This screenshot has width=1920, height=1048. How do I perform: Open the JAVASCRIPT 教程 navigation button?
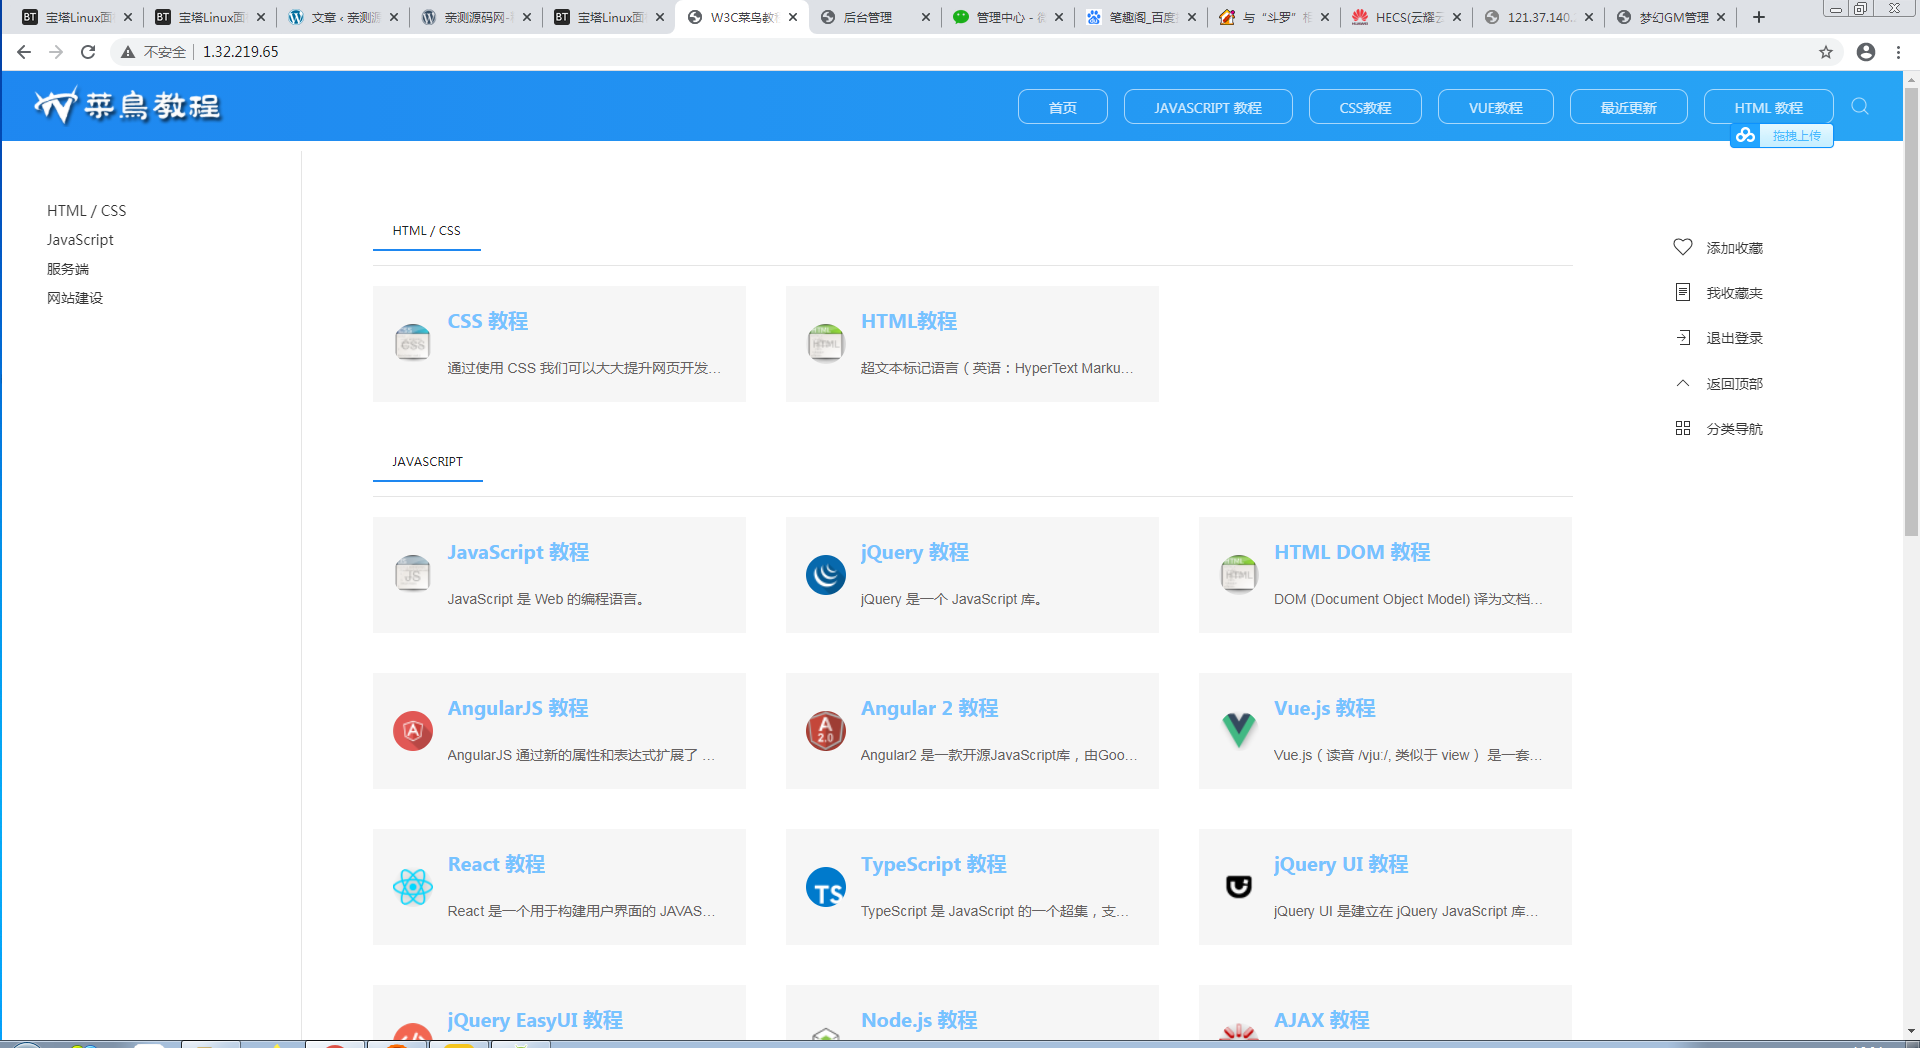click(x=1208, y=107)
